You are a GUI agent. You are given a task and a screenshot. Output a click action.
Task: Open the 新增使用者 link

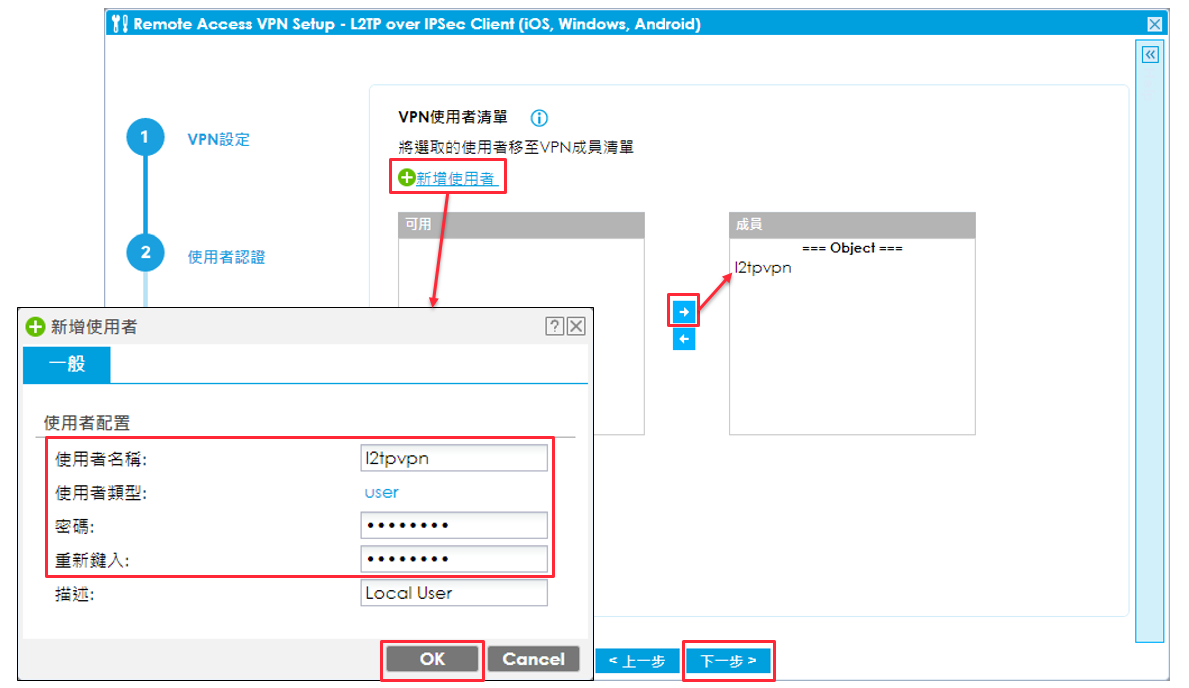tap(456, 178)
